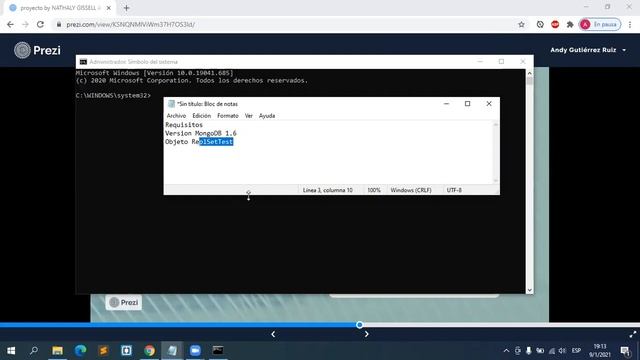Minimize the Bloc de notas window
The height and width of the screenshot is (360, 640).
447,104
